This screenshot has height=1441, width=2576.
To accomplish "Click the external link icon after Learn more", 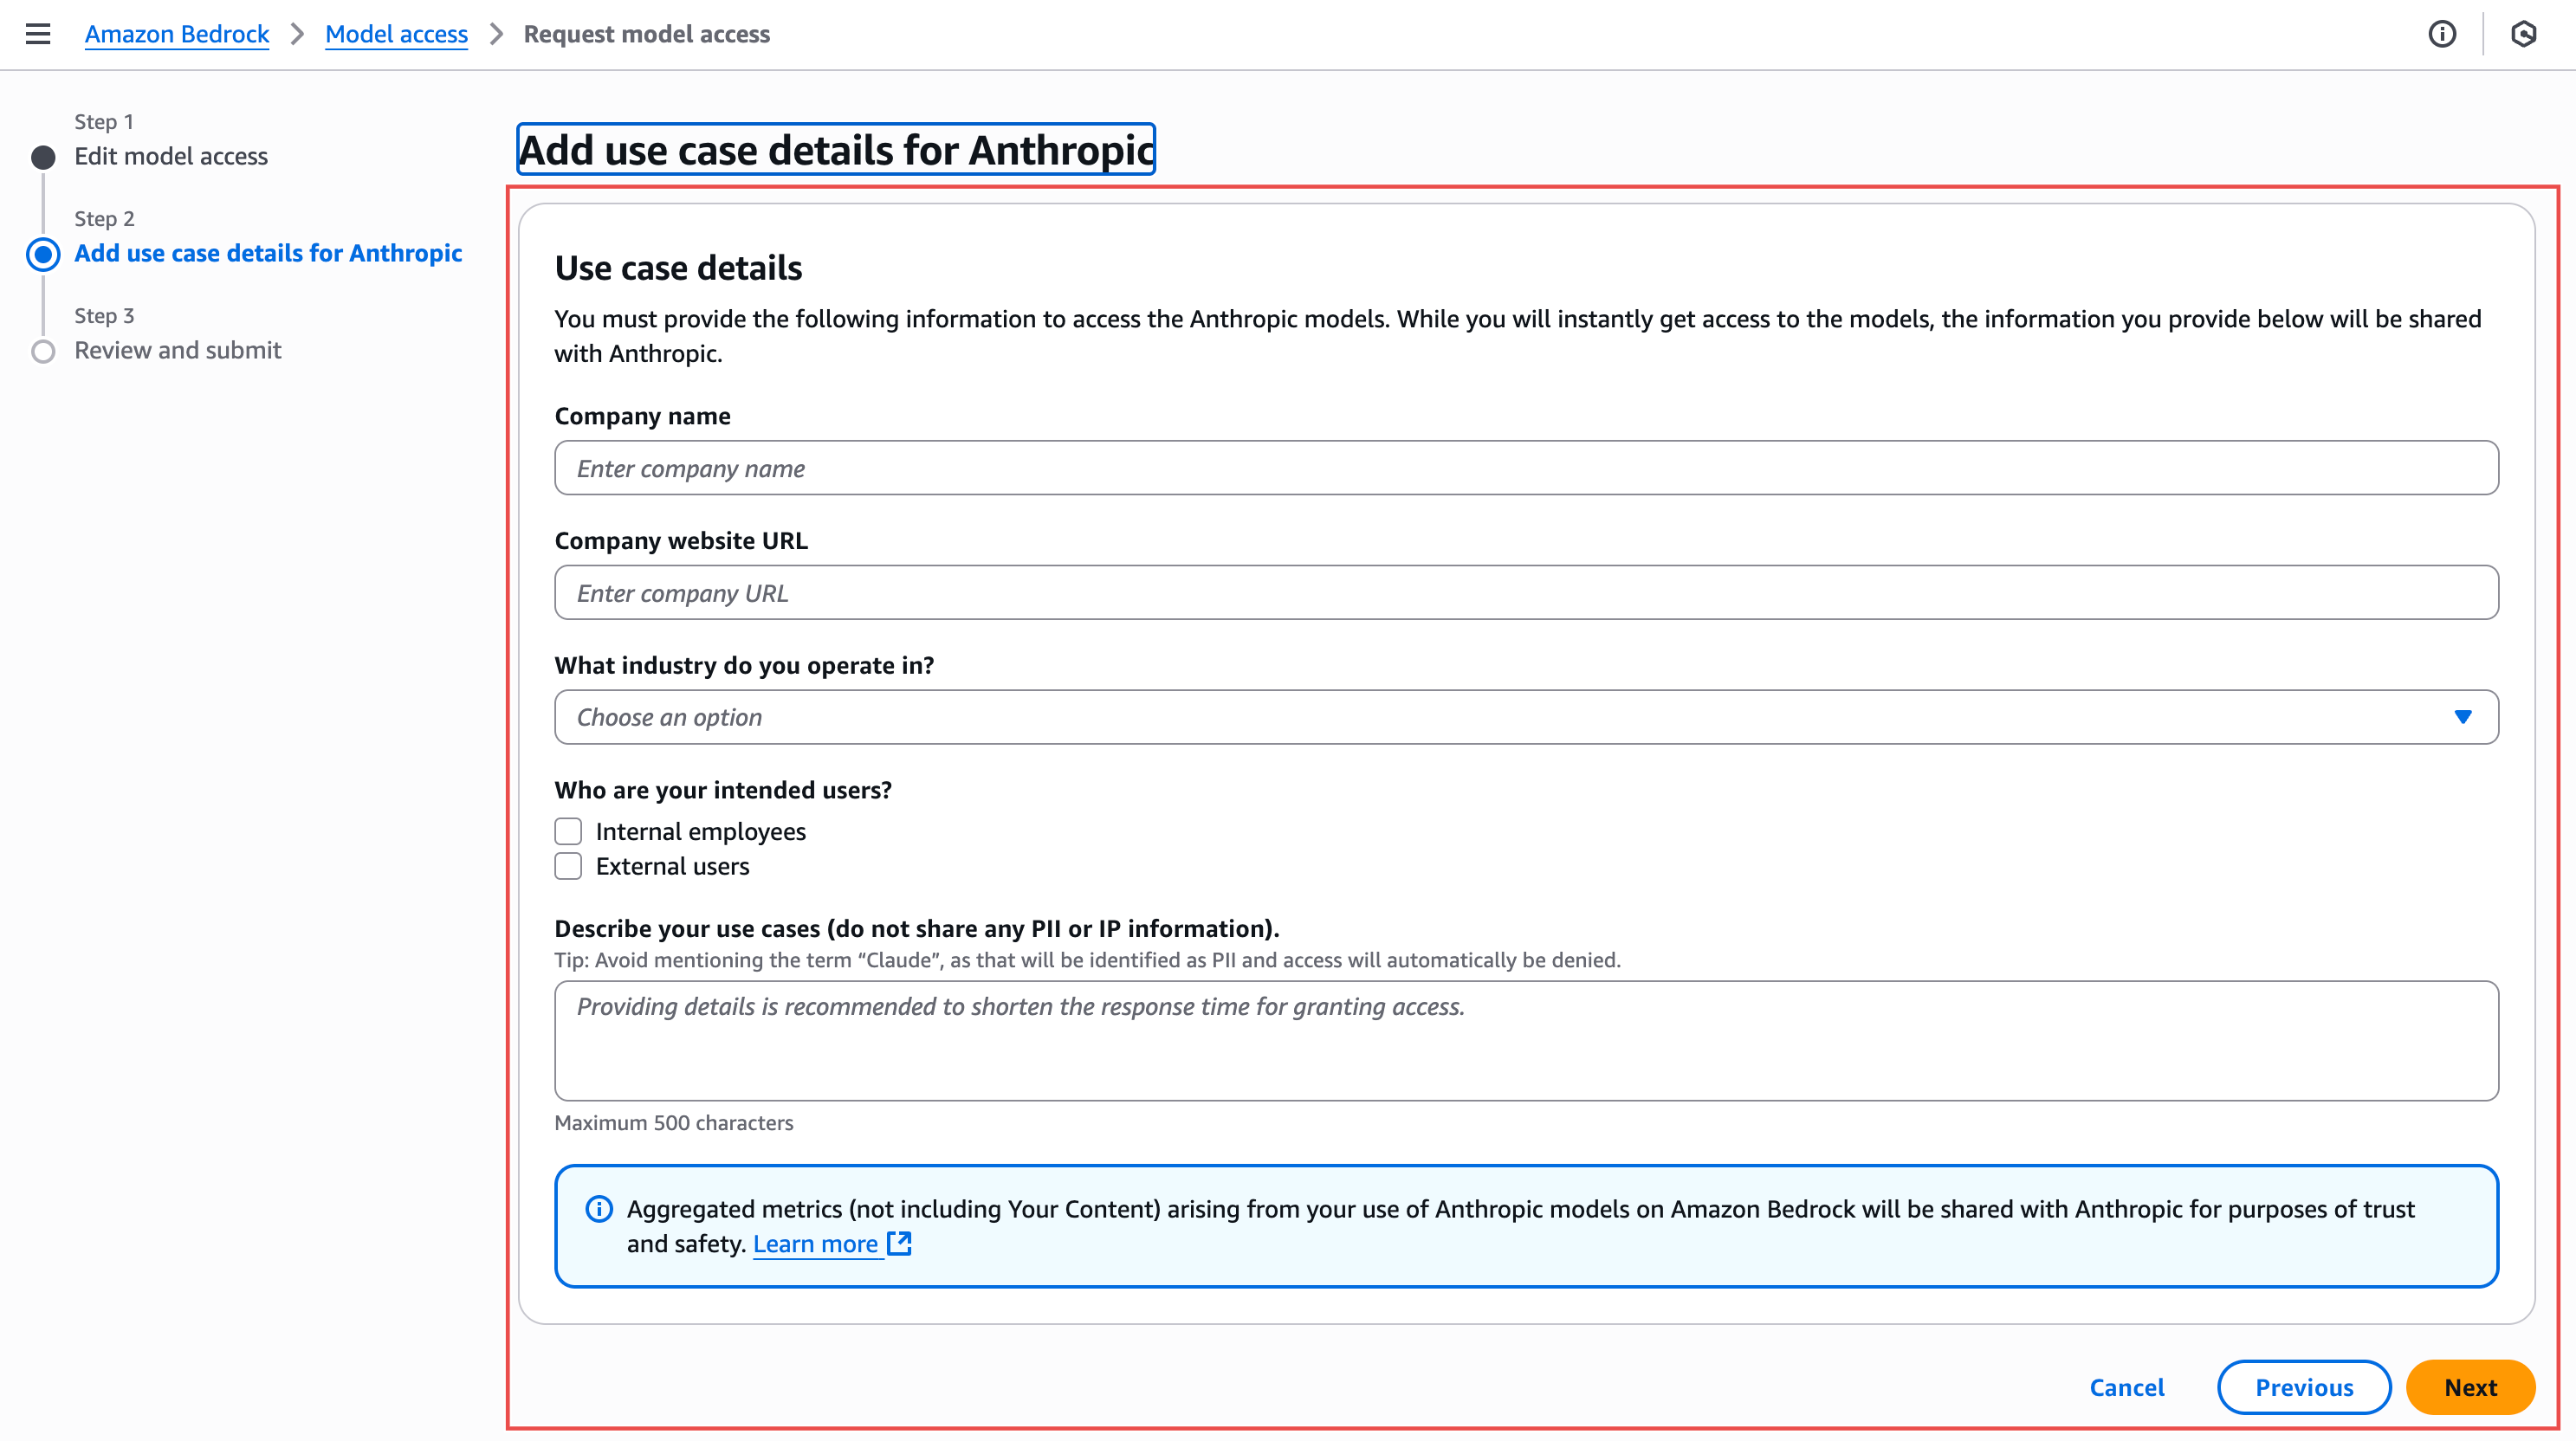I will click(x=899, y=1243).
